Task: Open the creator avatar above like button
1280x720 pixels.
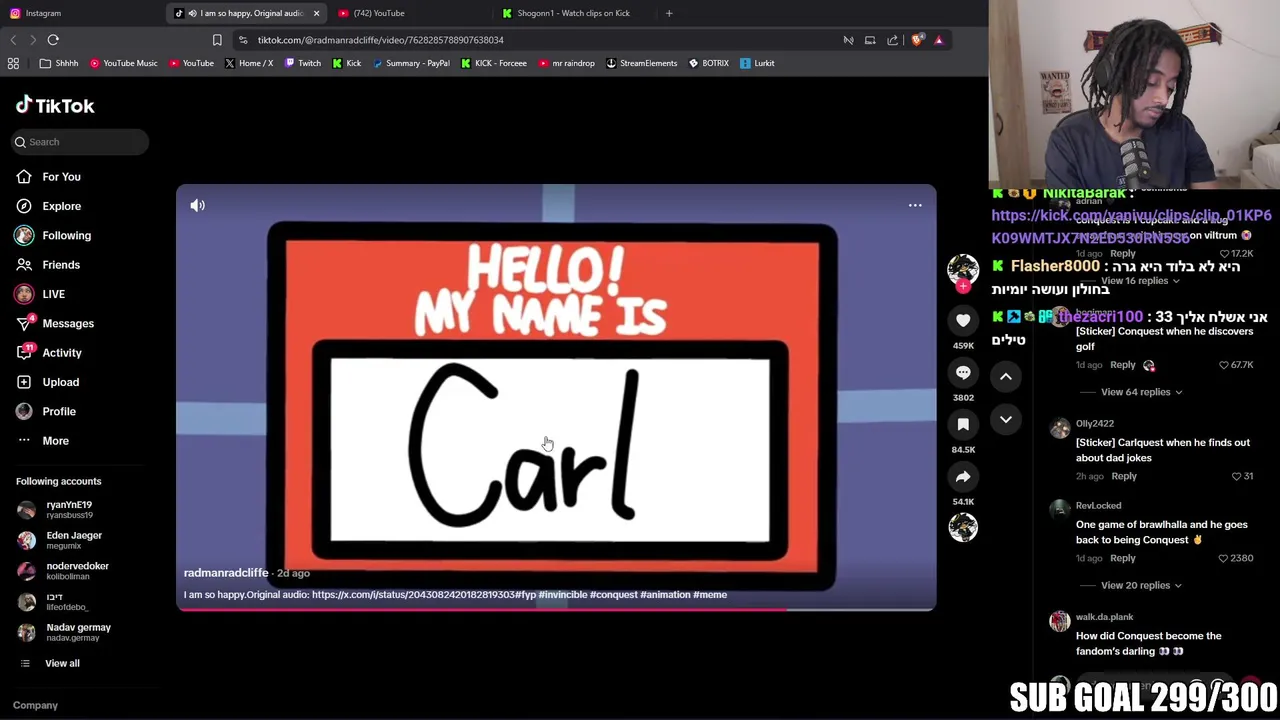Action: point(963,269)
